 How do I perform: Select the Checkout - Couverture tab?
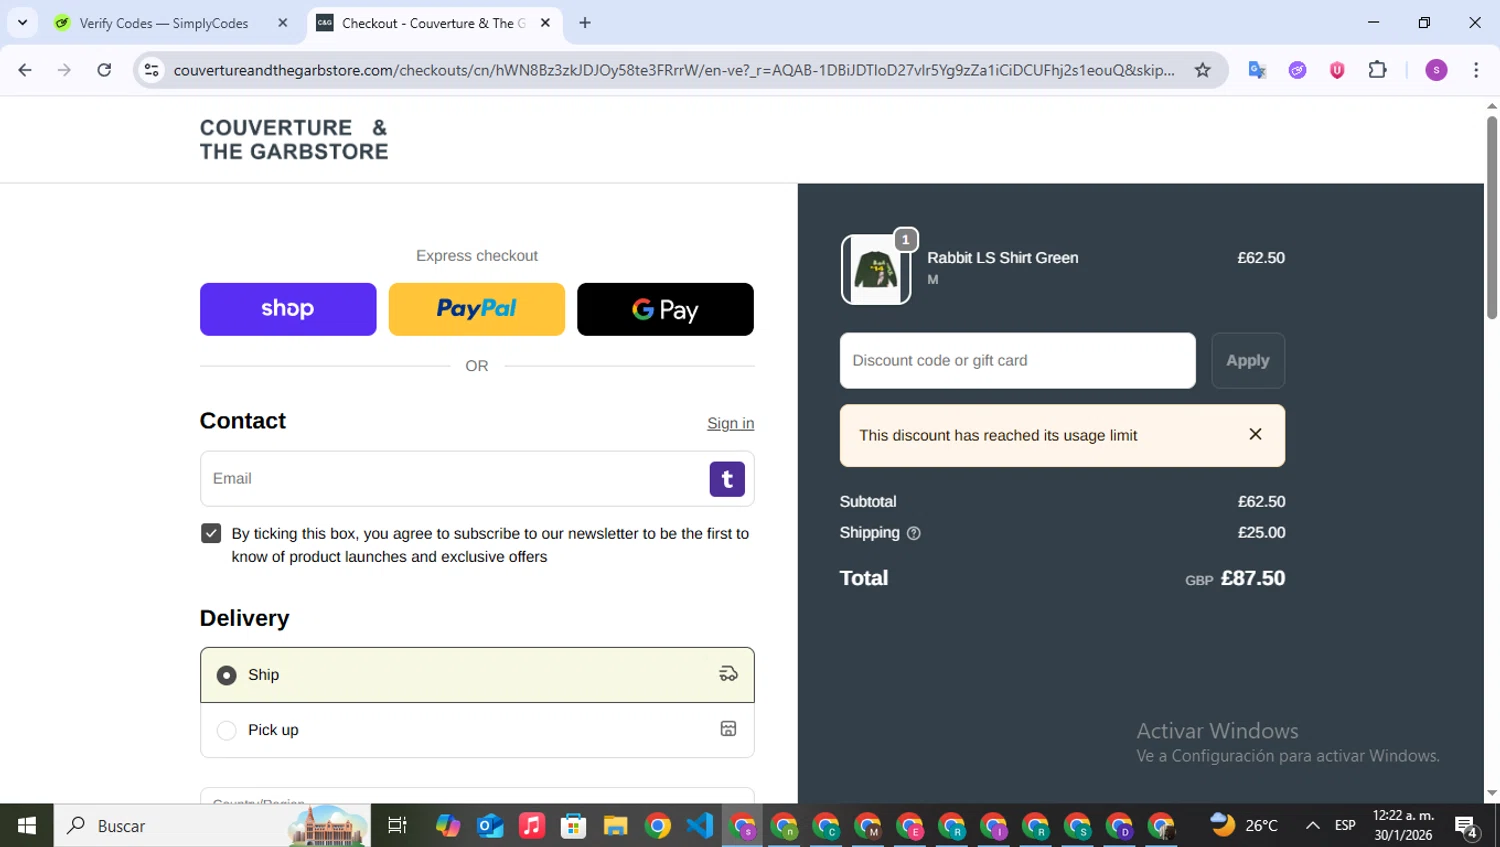coord(433,23)
